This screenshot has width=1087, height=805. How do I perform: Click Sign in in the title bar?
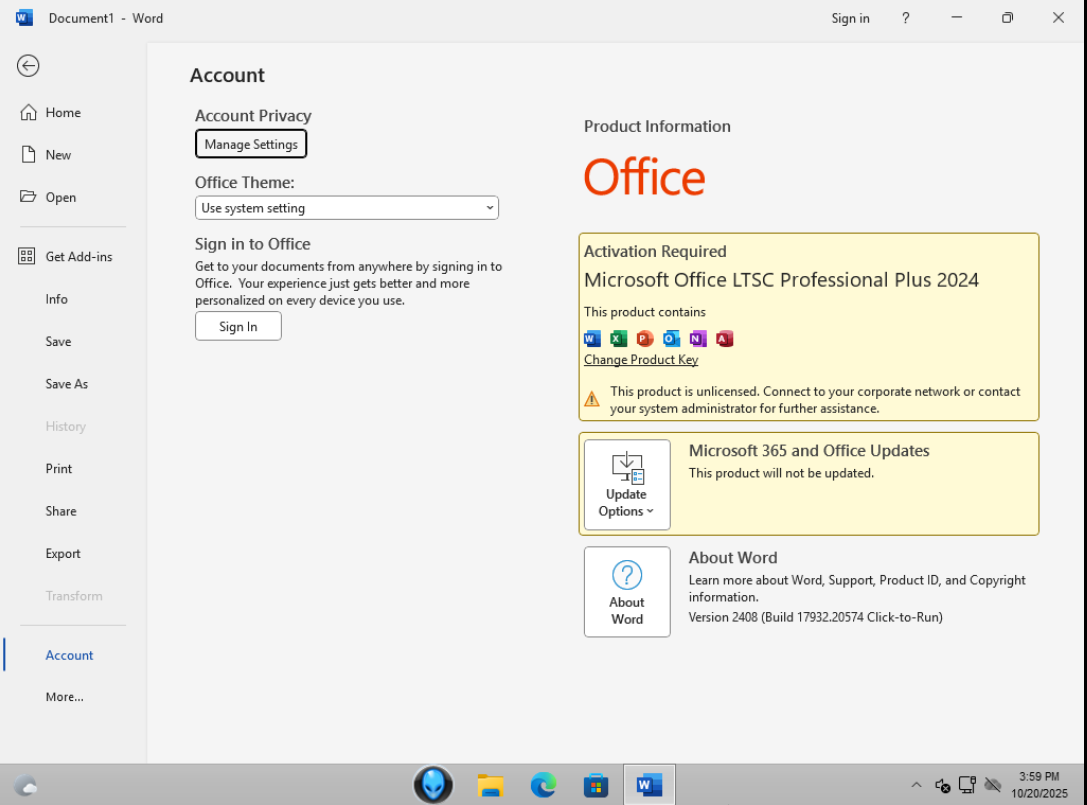(851, 18)
